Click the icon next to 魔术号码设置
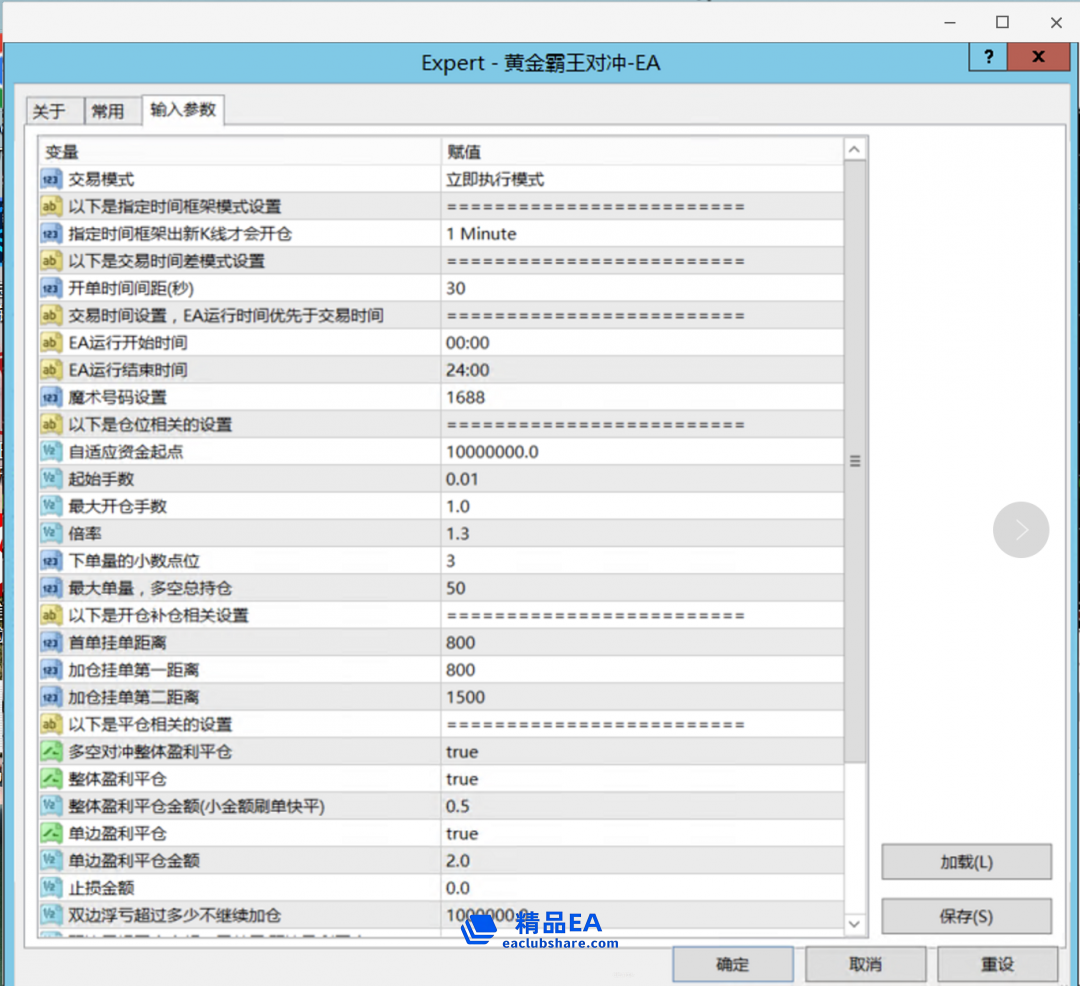The image size is (1080, 986). 50,398
